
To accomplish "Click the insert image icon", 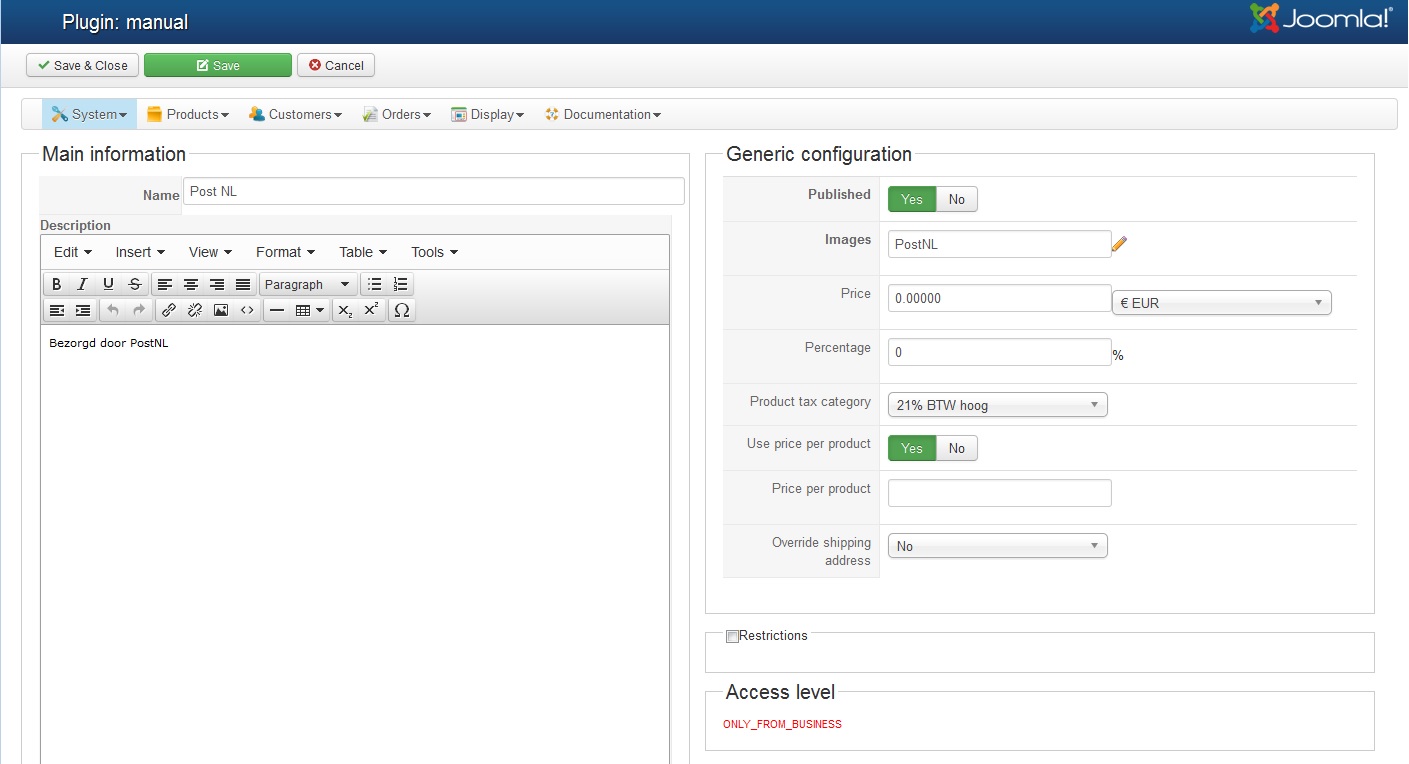I will tap(221, 311).
